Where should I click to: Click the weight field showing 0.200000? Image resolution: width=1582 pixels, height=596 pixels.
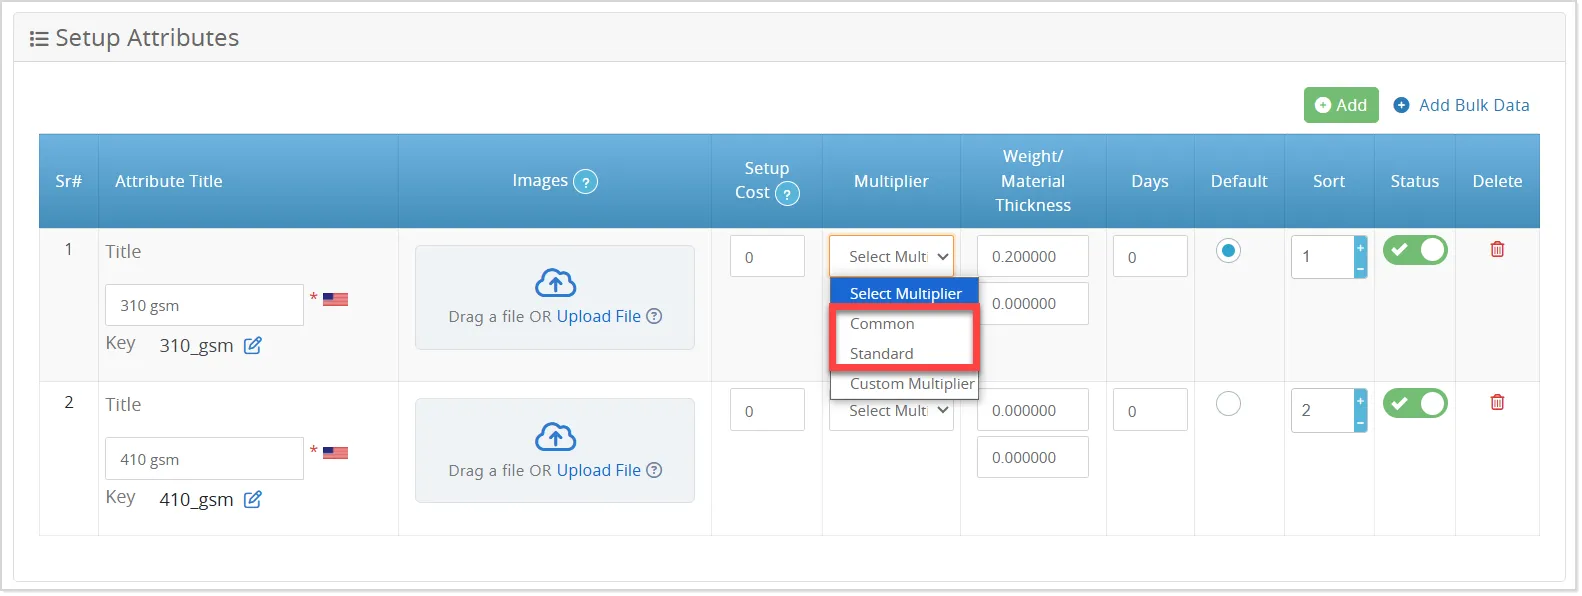point(1033,256)
